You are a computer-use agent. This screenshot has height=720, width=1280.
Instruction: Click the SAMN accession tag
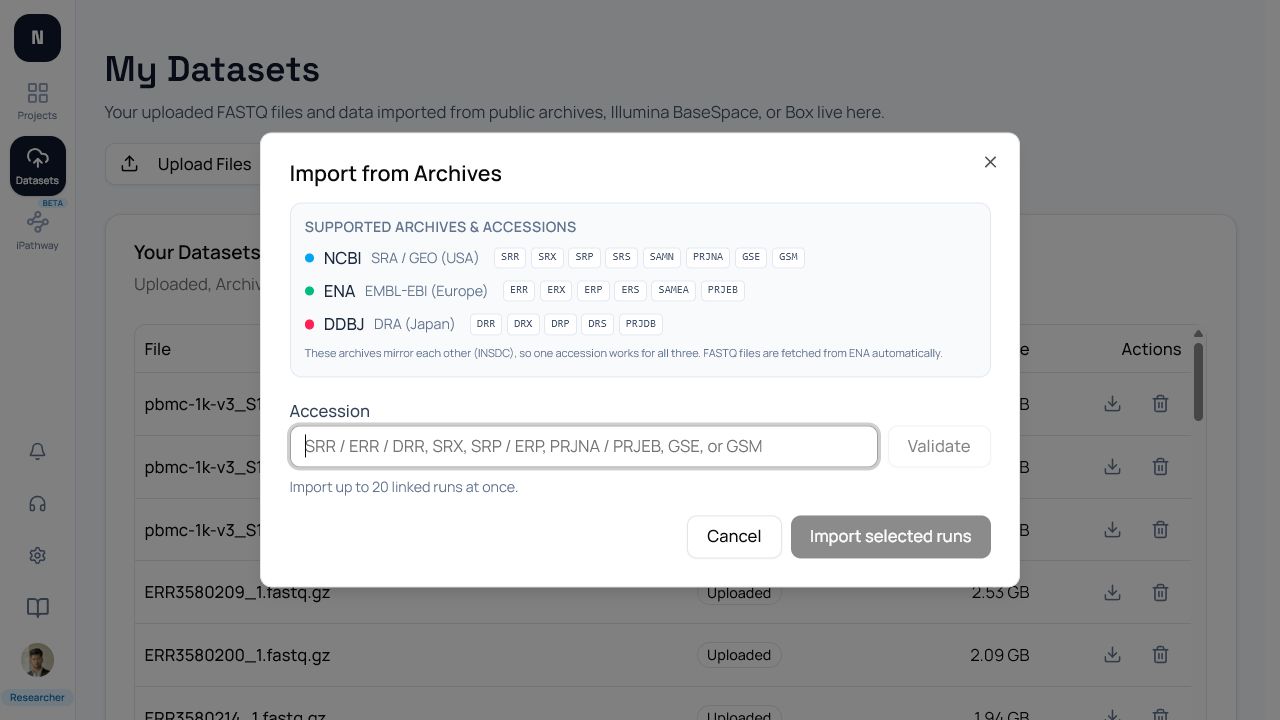coord(662,257)
